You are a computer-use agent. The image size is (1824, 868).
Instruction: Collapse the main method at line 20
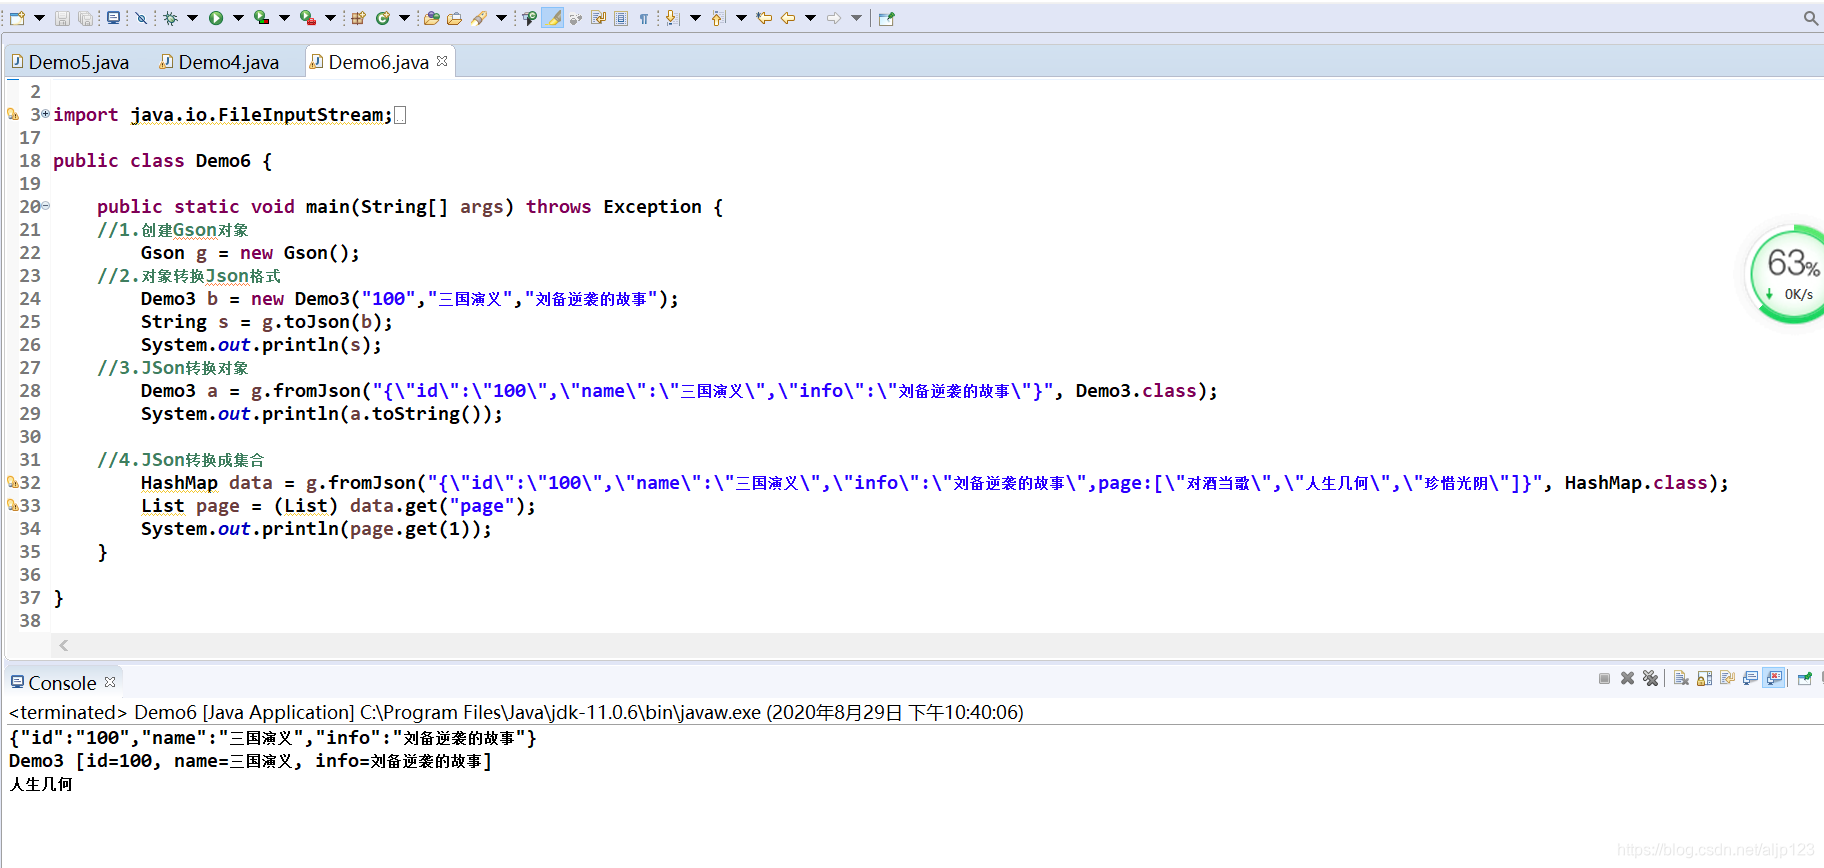[45, 206]
